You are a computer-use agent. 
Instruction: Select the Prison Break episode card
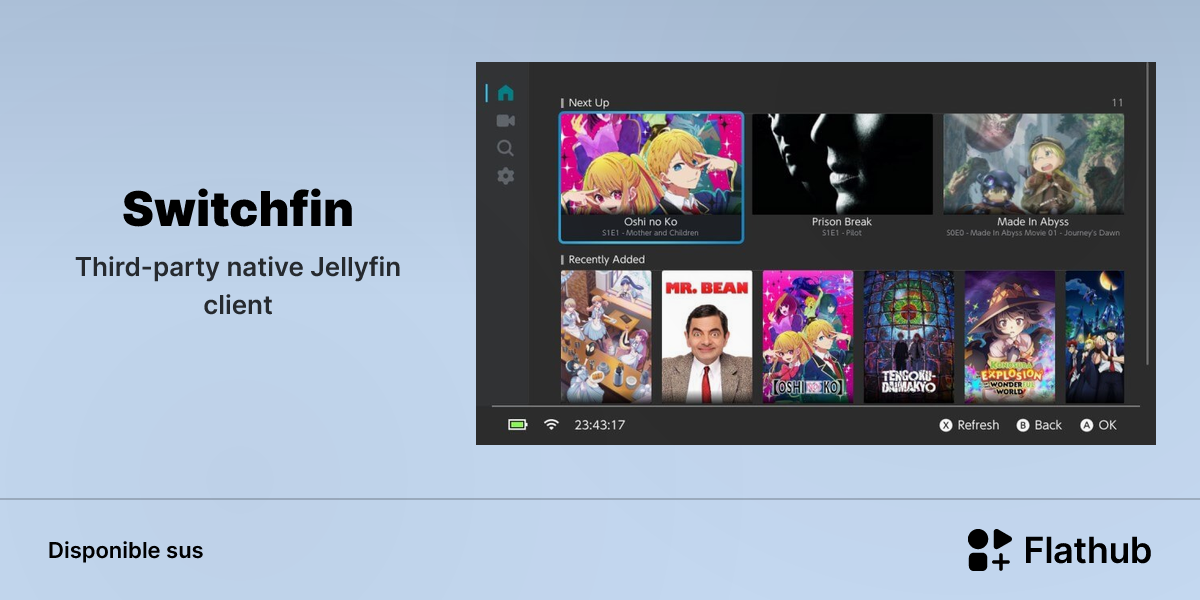(x=842, y=177)
